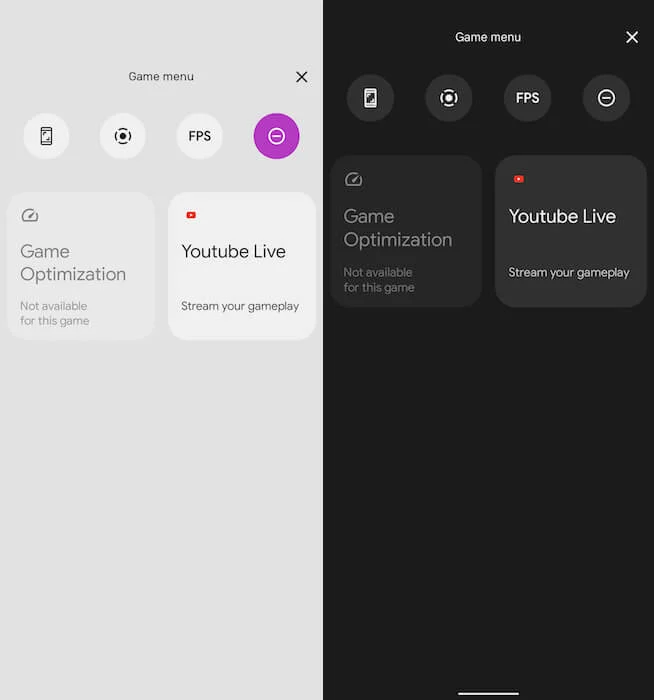Click the red YouTube logo in the light card

click(191, 215)
